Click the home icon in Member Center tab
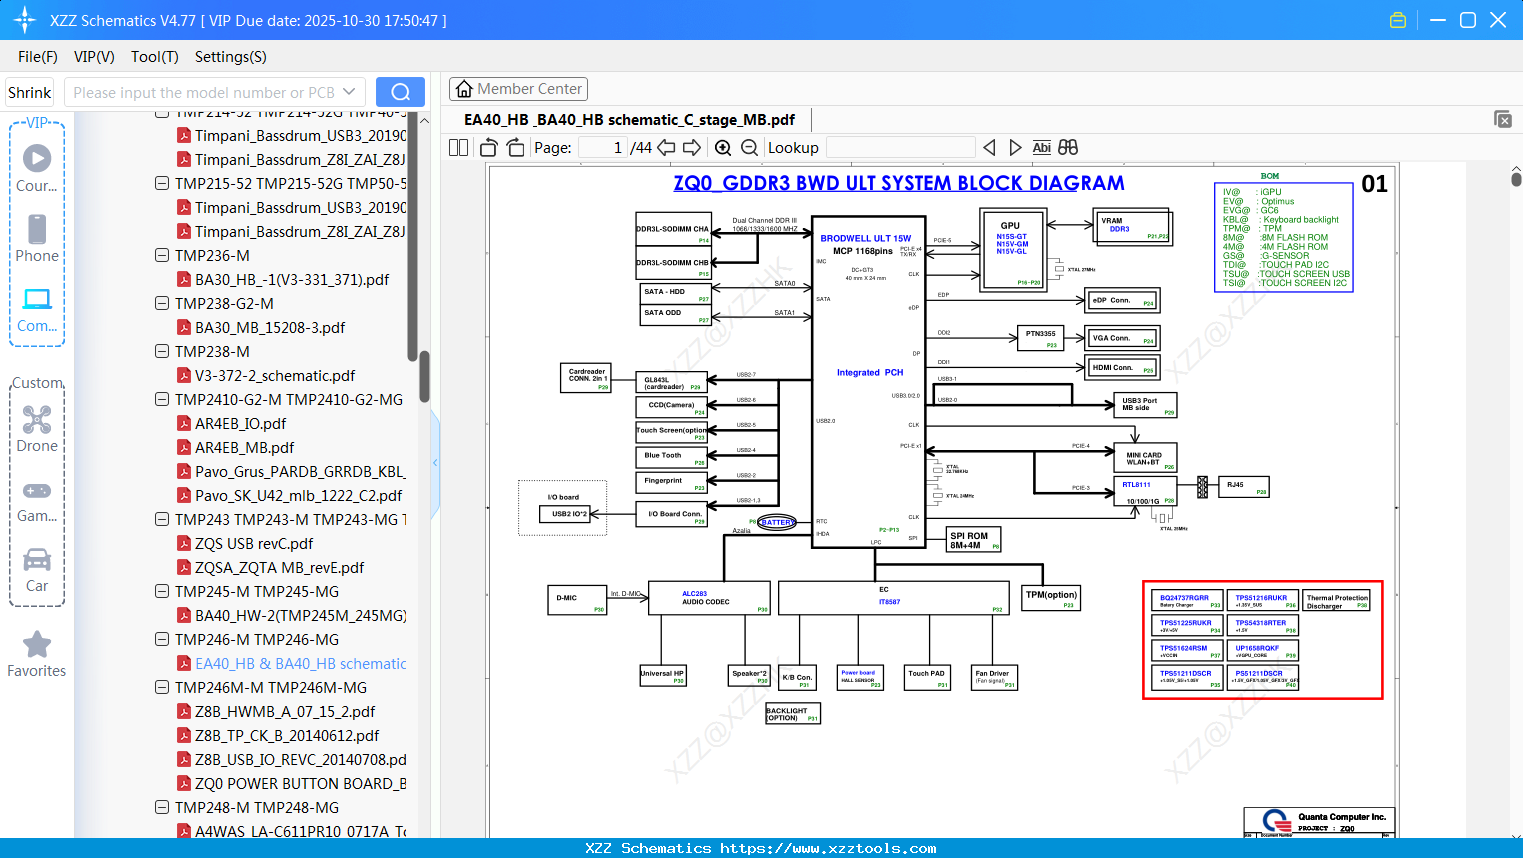Viewport: 1523px width, 858px height. [464, 89]
